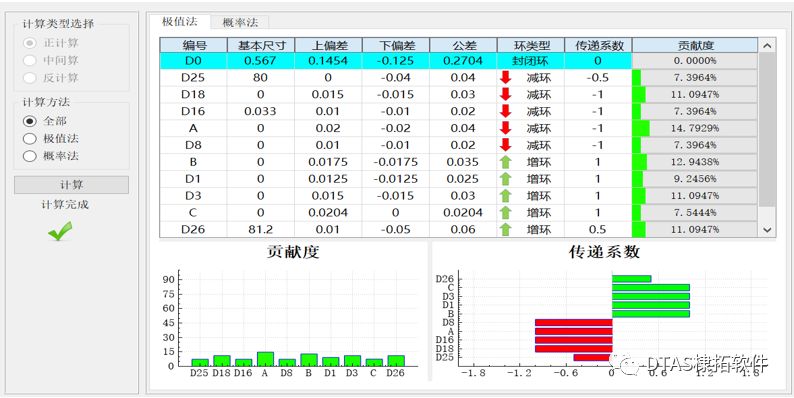Click the D25 red bar in 传递系数 chart

tap(592, 357)
